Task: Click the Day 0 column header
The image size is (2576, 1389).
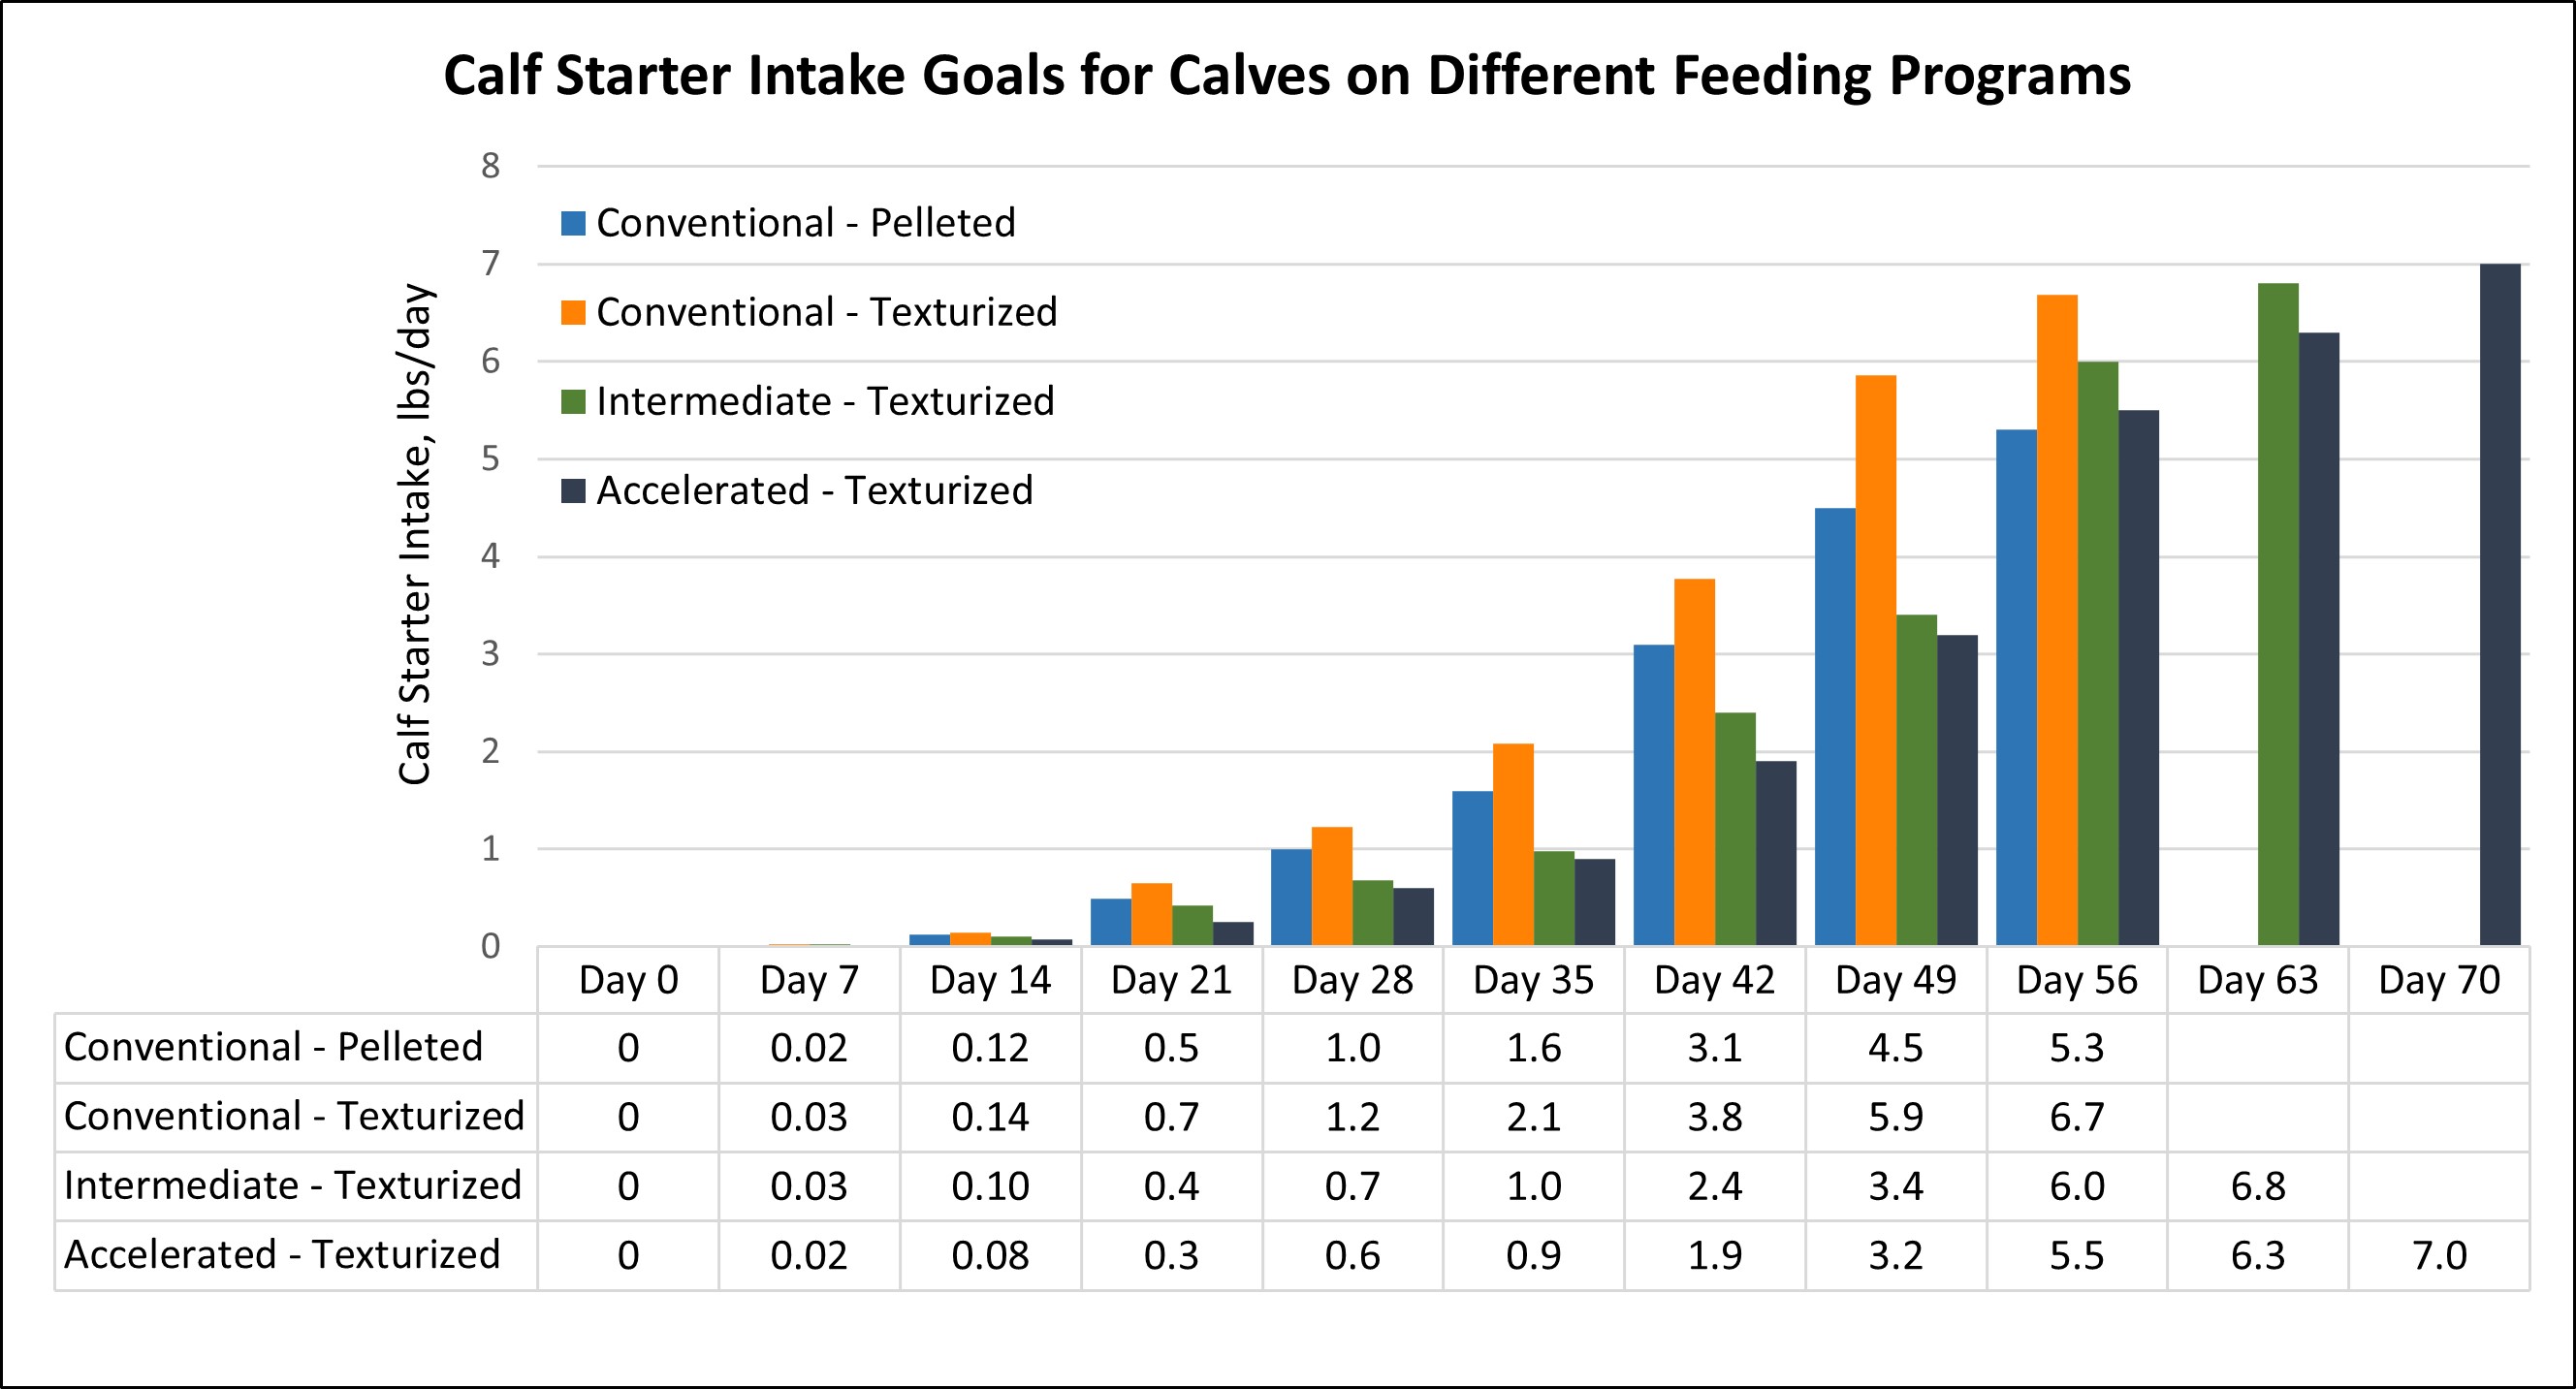Action: click(x=628, y=980)
